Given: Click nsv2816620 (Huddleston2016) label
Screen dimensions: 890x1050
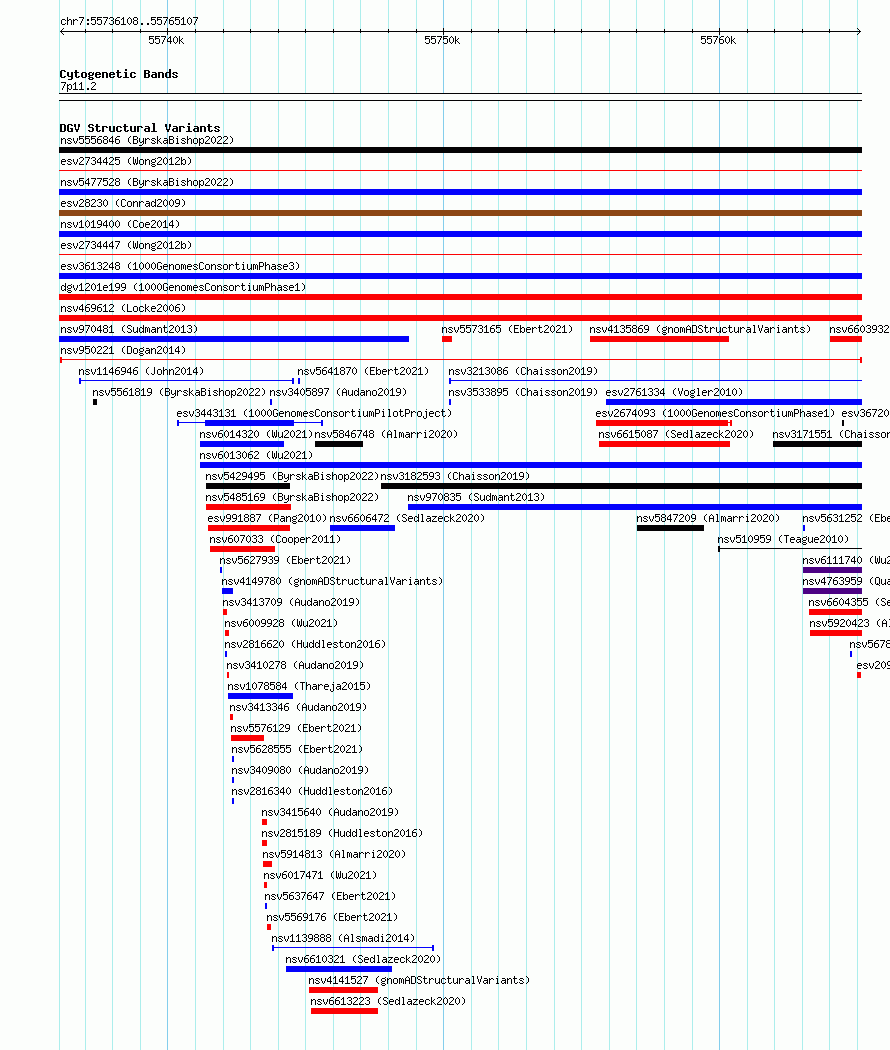Looking at the screenshot, I should click(305, 644).
